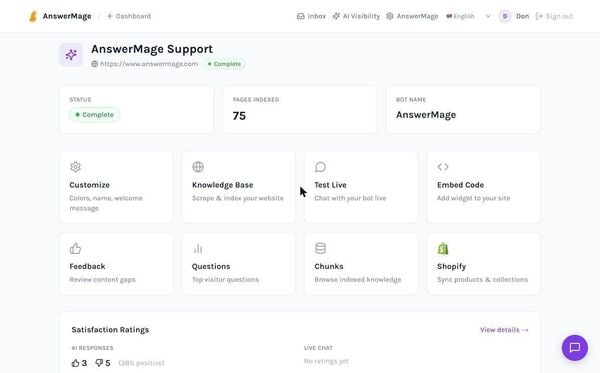
Task: Open the Feedback card
Action: (x=116, y=263)
